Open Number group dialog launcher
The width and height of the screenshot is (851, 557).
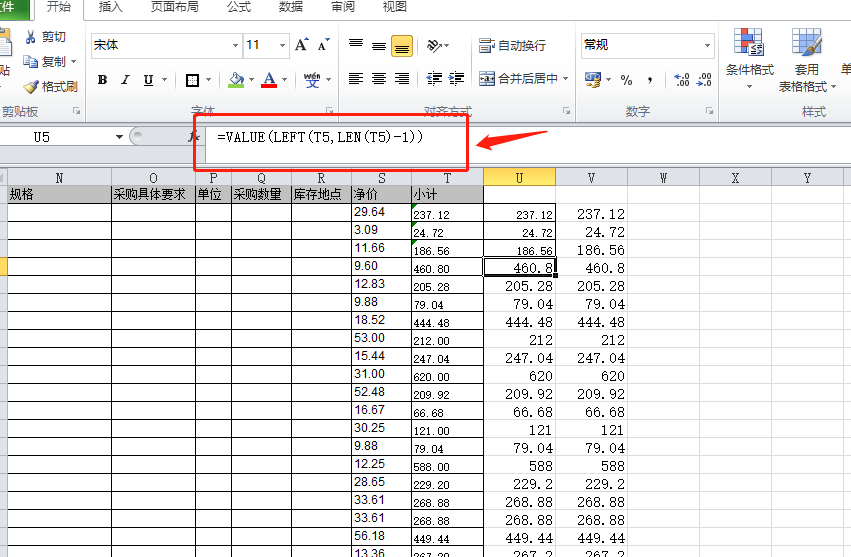709,111
